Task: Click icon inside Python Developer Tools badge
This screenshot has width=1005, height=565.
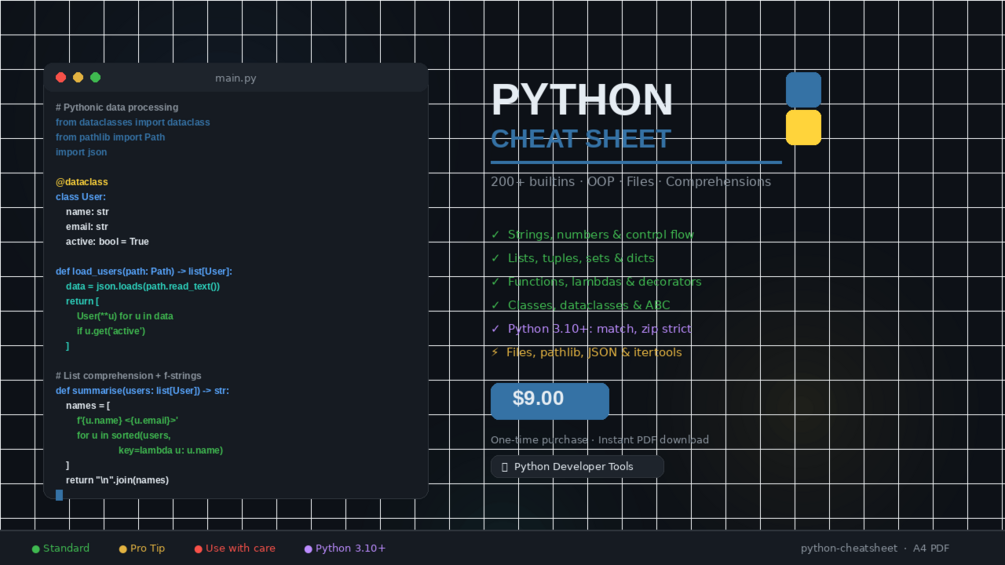Action: [x=504, y=467]
